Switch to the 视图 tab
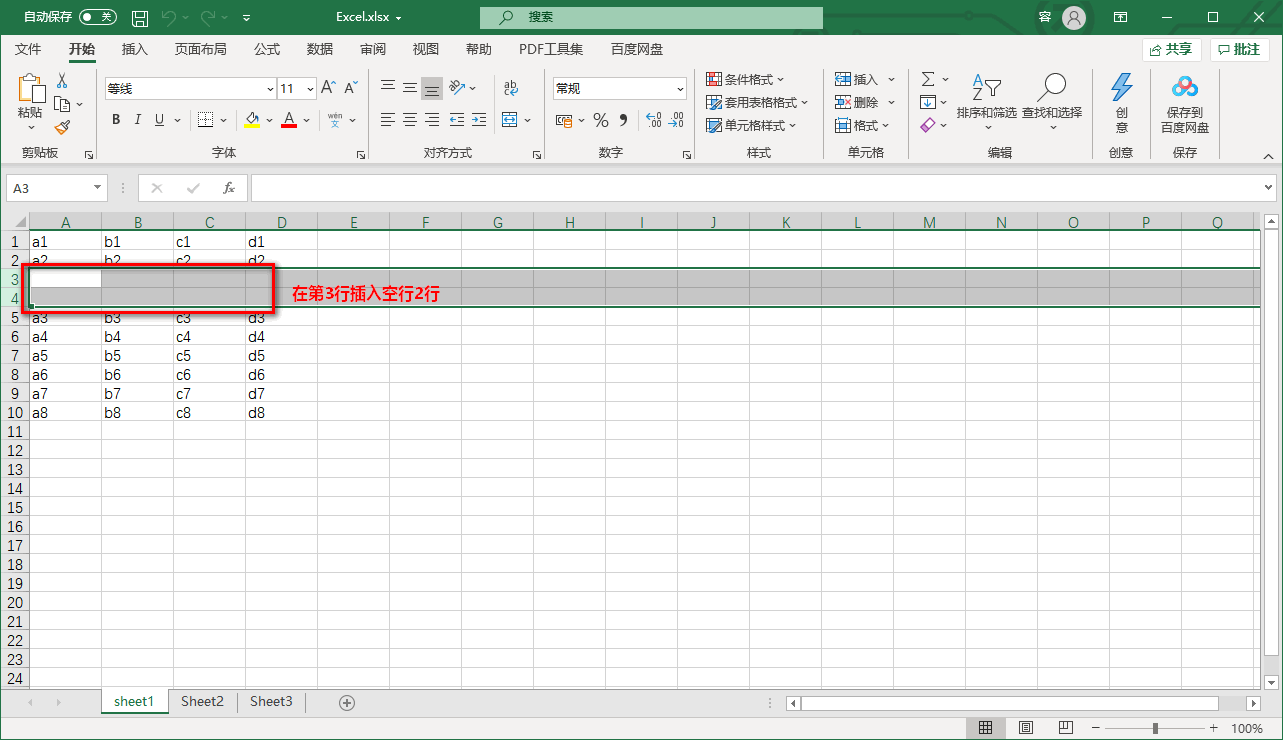1283x740 pixels. (x=426, y=49)
